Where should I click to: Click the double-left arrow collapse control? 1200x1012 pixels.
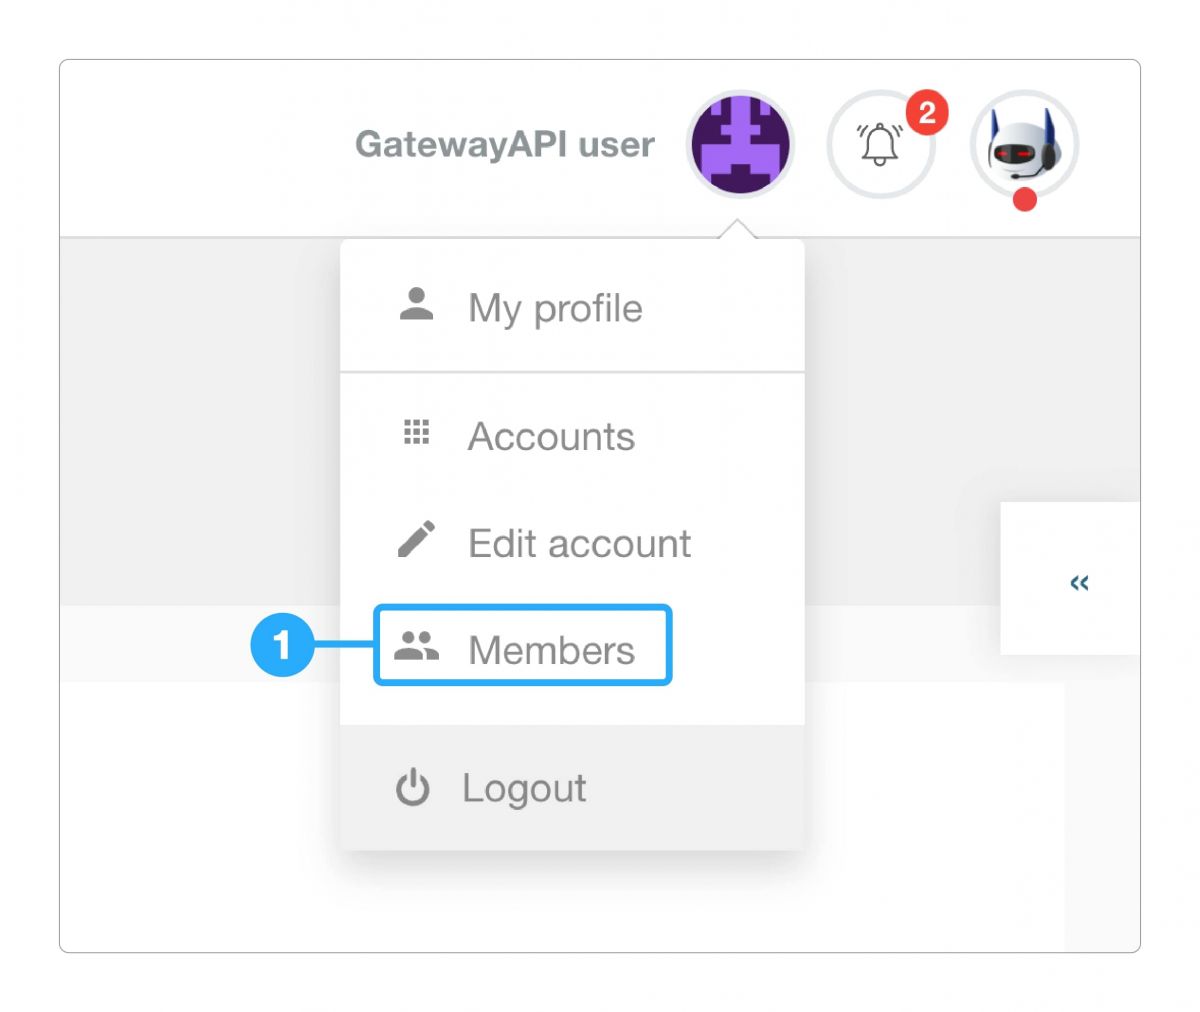click(x=1079, y=584)
